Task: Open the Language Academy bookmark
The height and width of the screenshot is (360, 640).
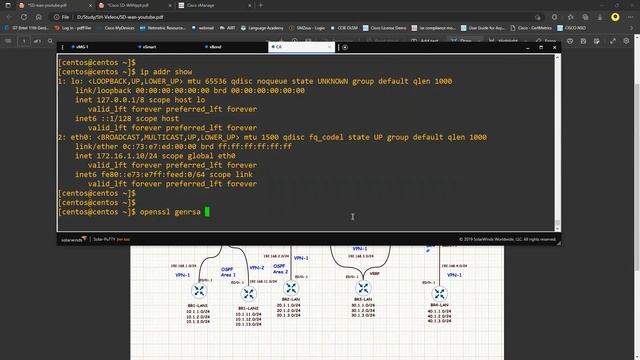Action: pyautogui.click(x=262, y=28)
